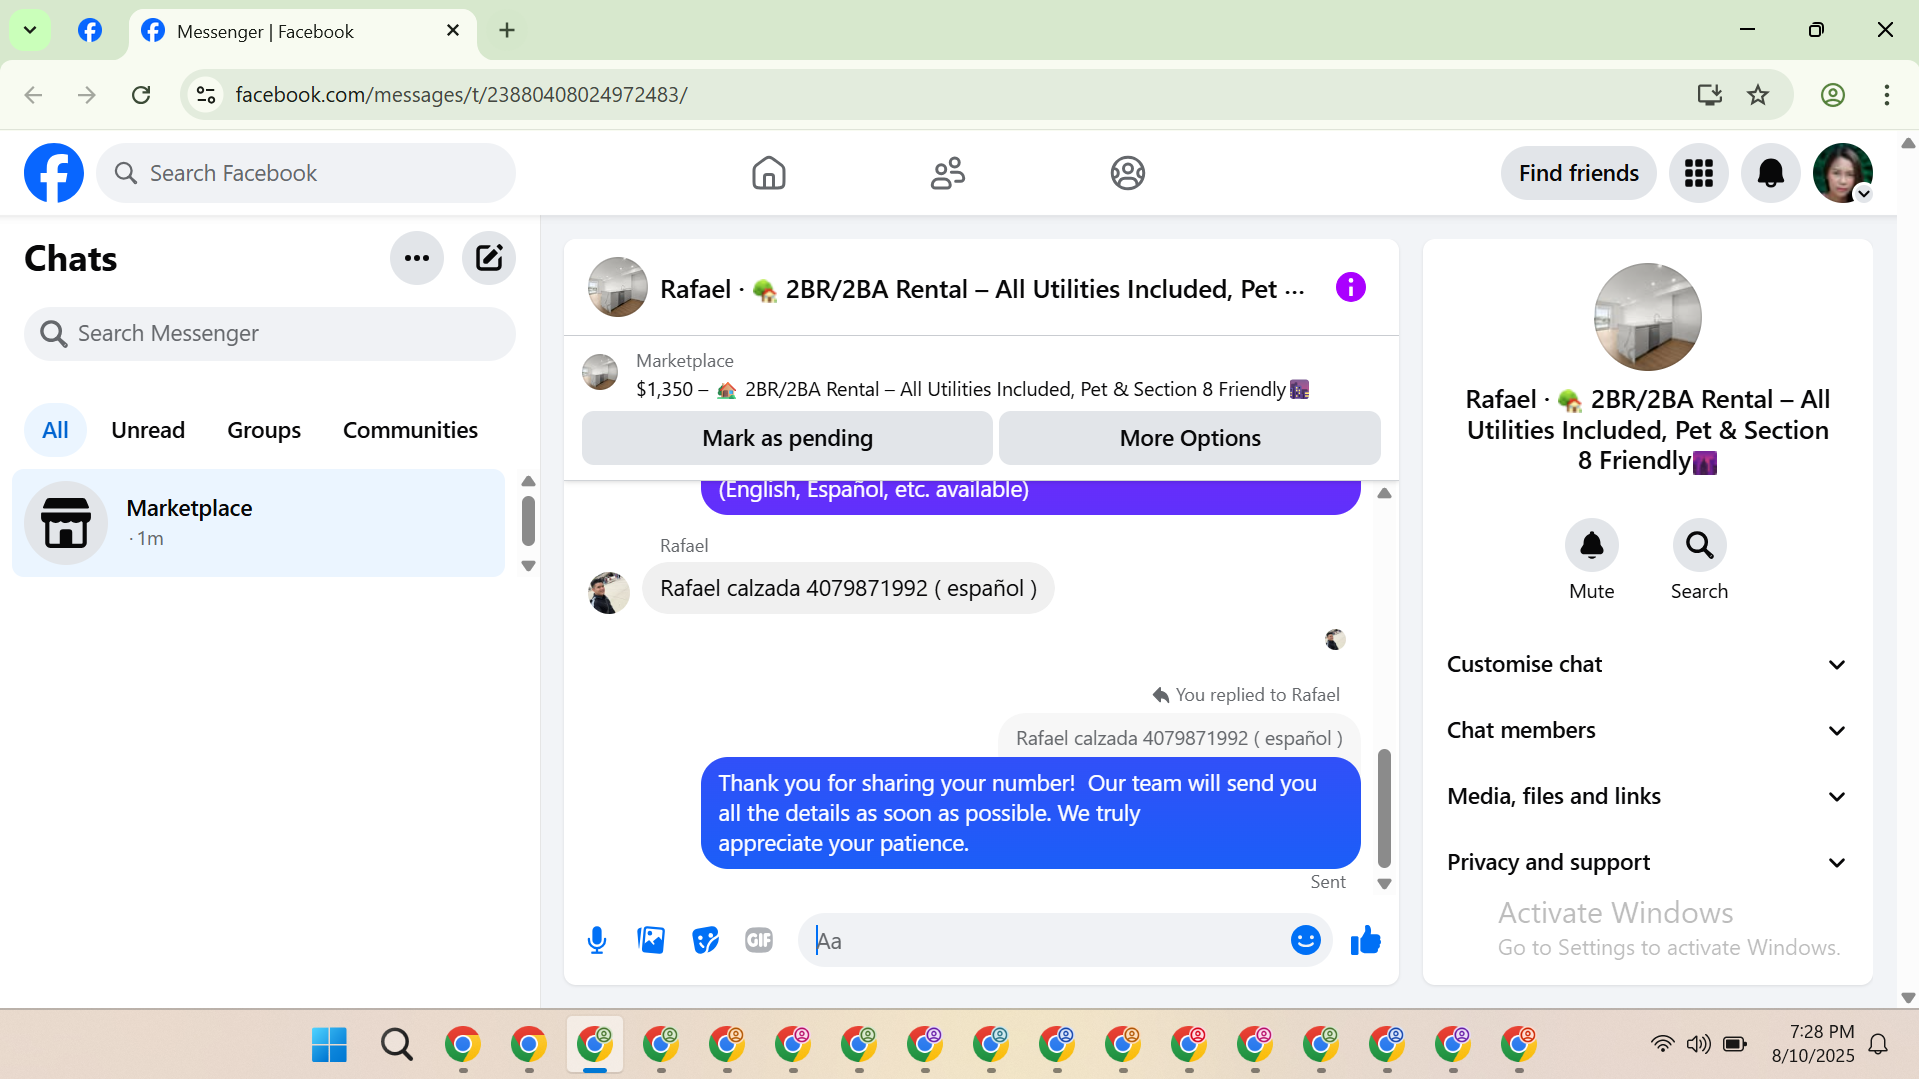Image resolution: width=1919 pixels, height=1079 pixels.
Task: Open conversation information purple icon
Action: point(1350,288)
